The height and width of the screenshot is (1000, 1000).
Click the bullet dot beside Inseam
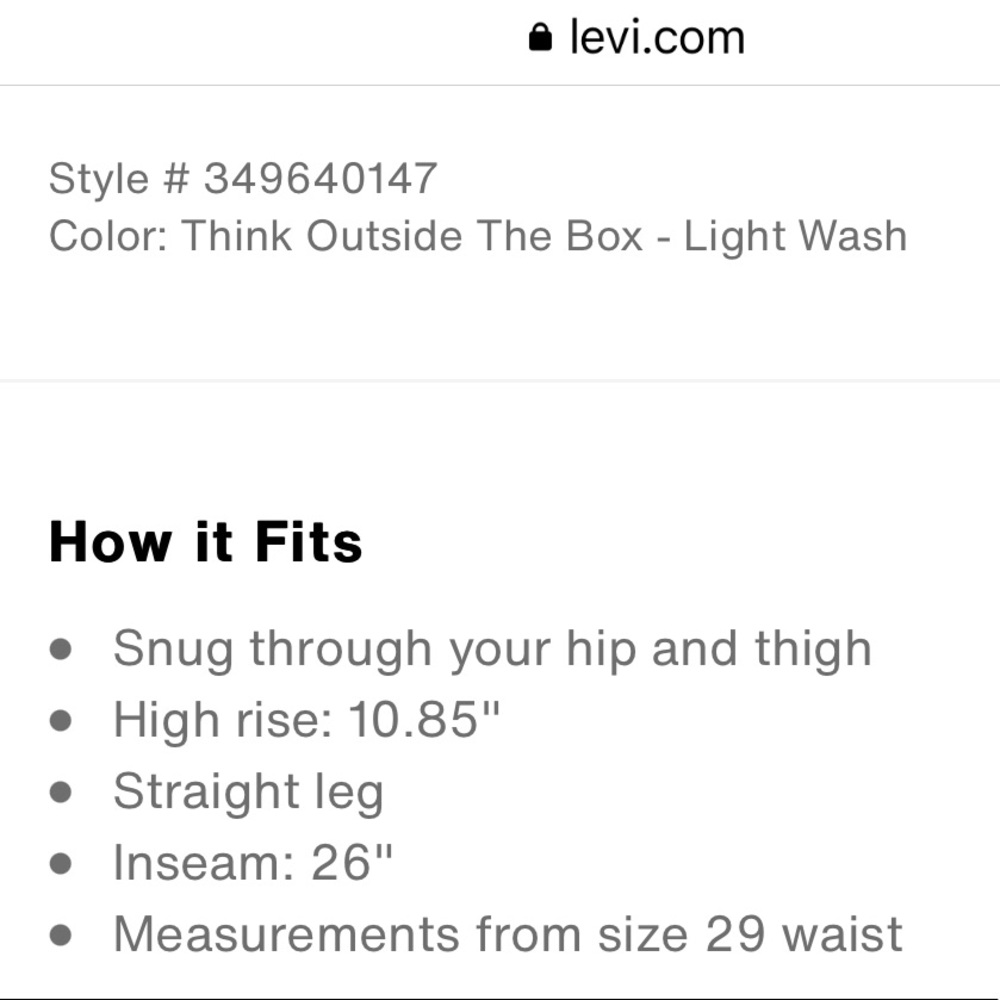(63, 863)
